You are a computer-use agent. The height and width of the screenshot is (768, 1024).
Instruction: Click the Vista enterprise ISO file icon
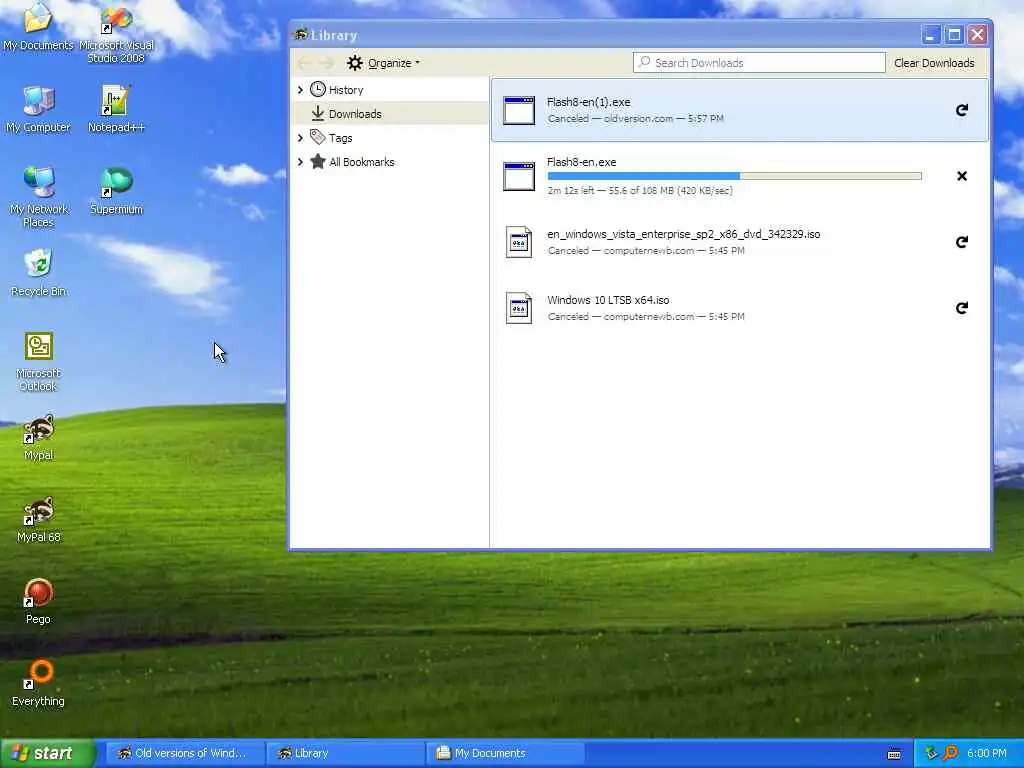(519, 242)
